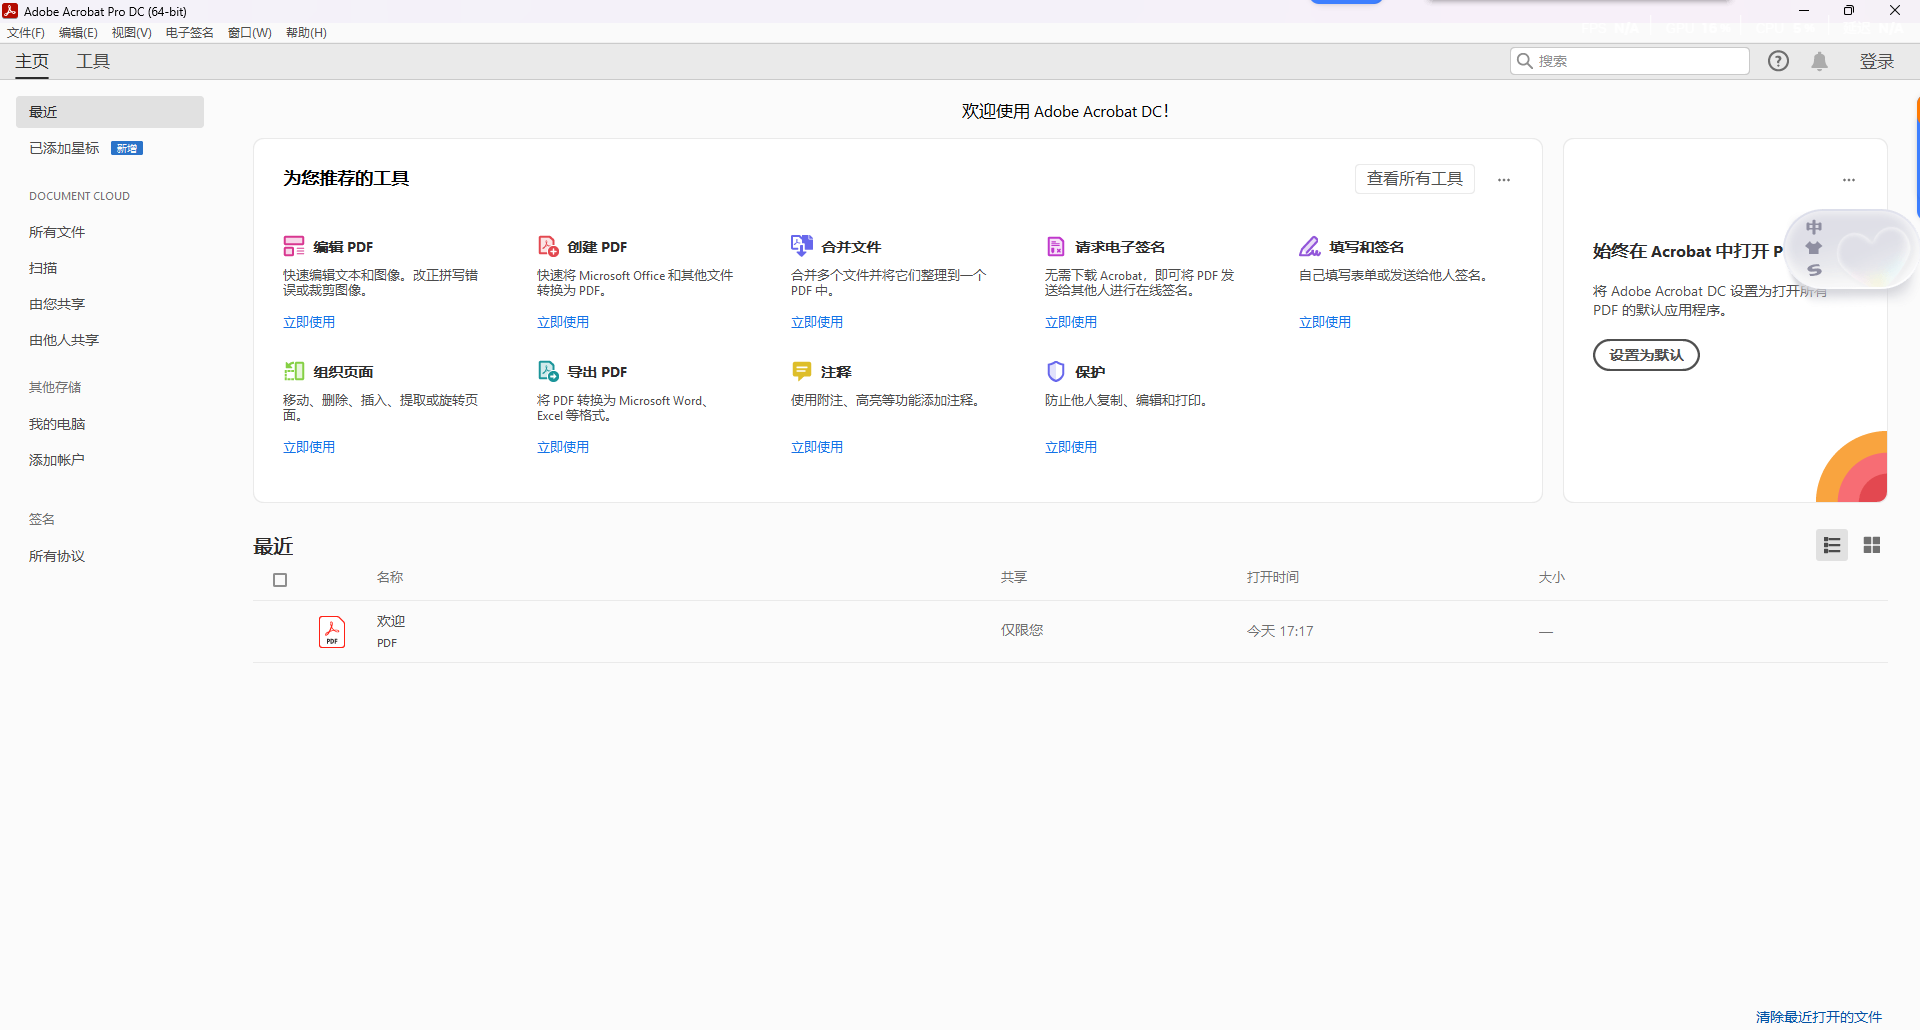The height and width of the screenshot is (1030, 1920).
Task: Toggle the select-all checkbox above recent files
Action: pos(280,579)
